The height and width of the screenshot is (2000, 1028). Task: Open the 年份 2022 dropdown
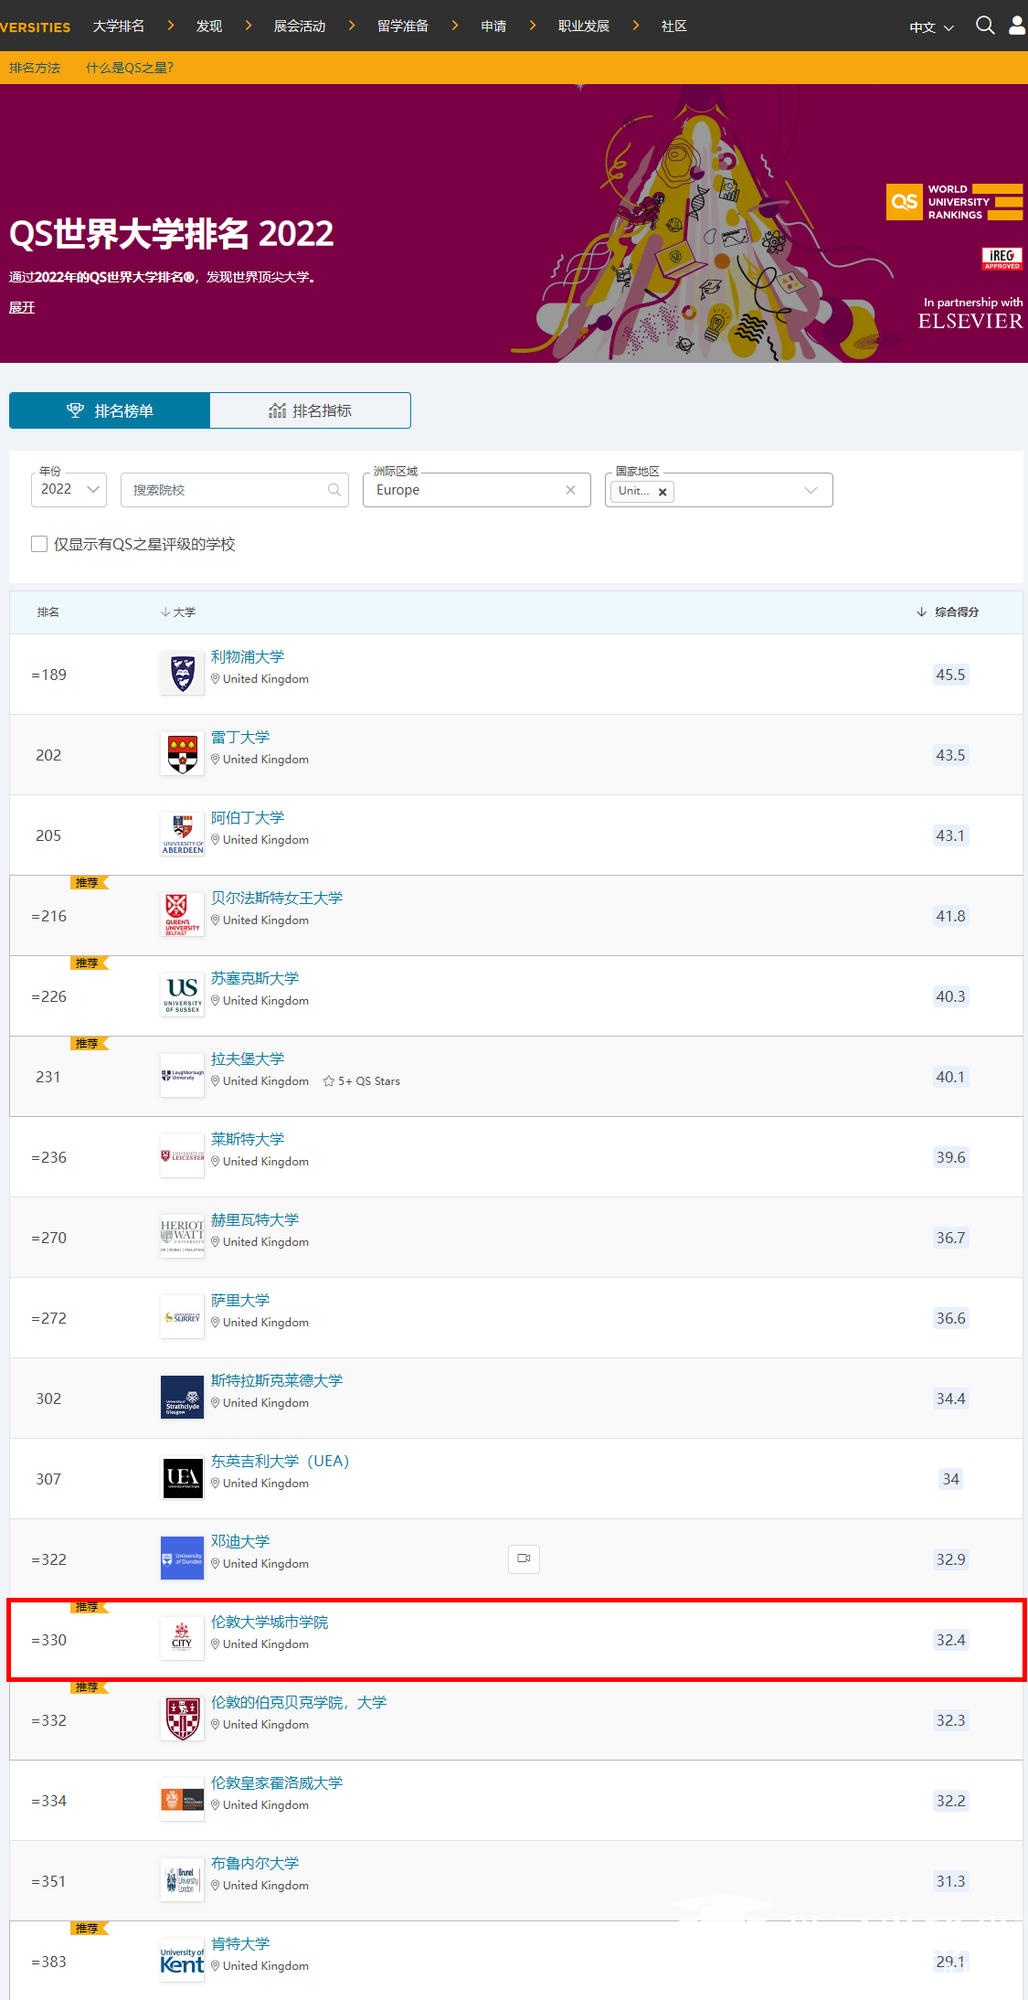(x=69, y=490)
